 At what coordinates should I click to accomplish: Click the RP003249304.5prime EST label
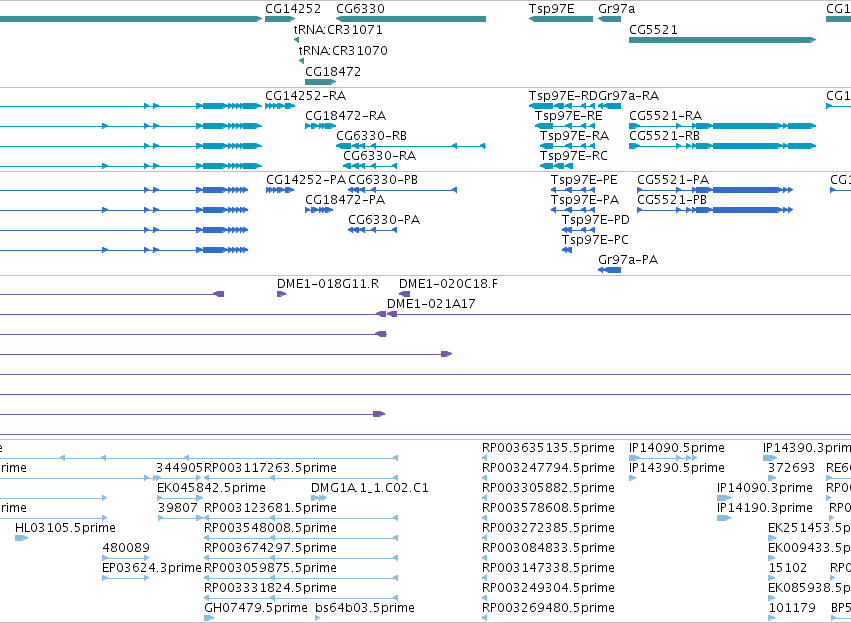pyautogui.click(x=548, y=588)
